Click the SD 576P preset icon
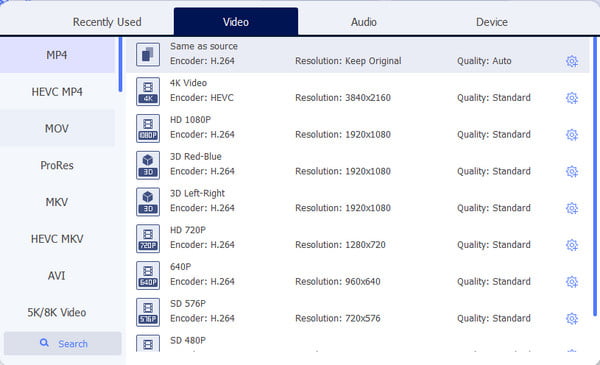The height and width of the screenshot is (365, 600). pyautogui.click(x=148, y=312)
